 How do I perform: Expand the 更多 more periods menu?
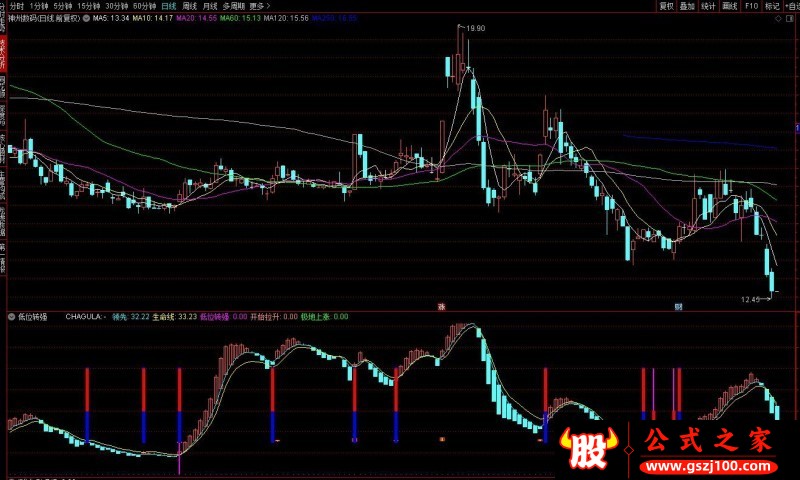(260, 6)
